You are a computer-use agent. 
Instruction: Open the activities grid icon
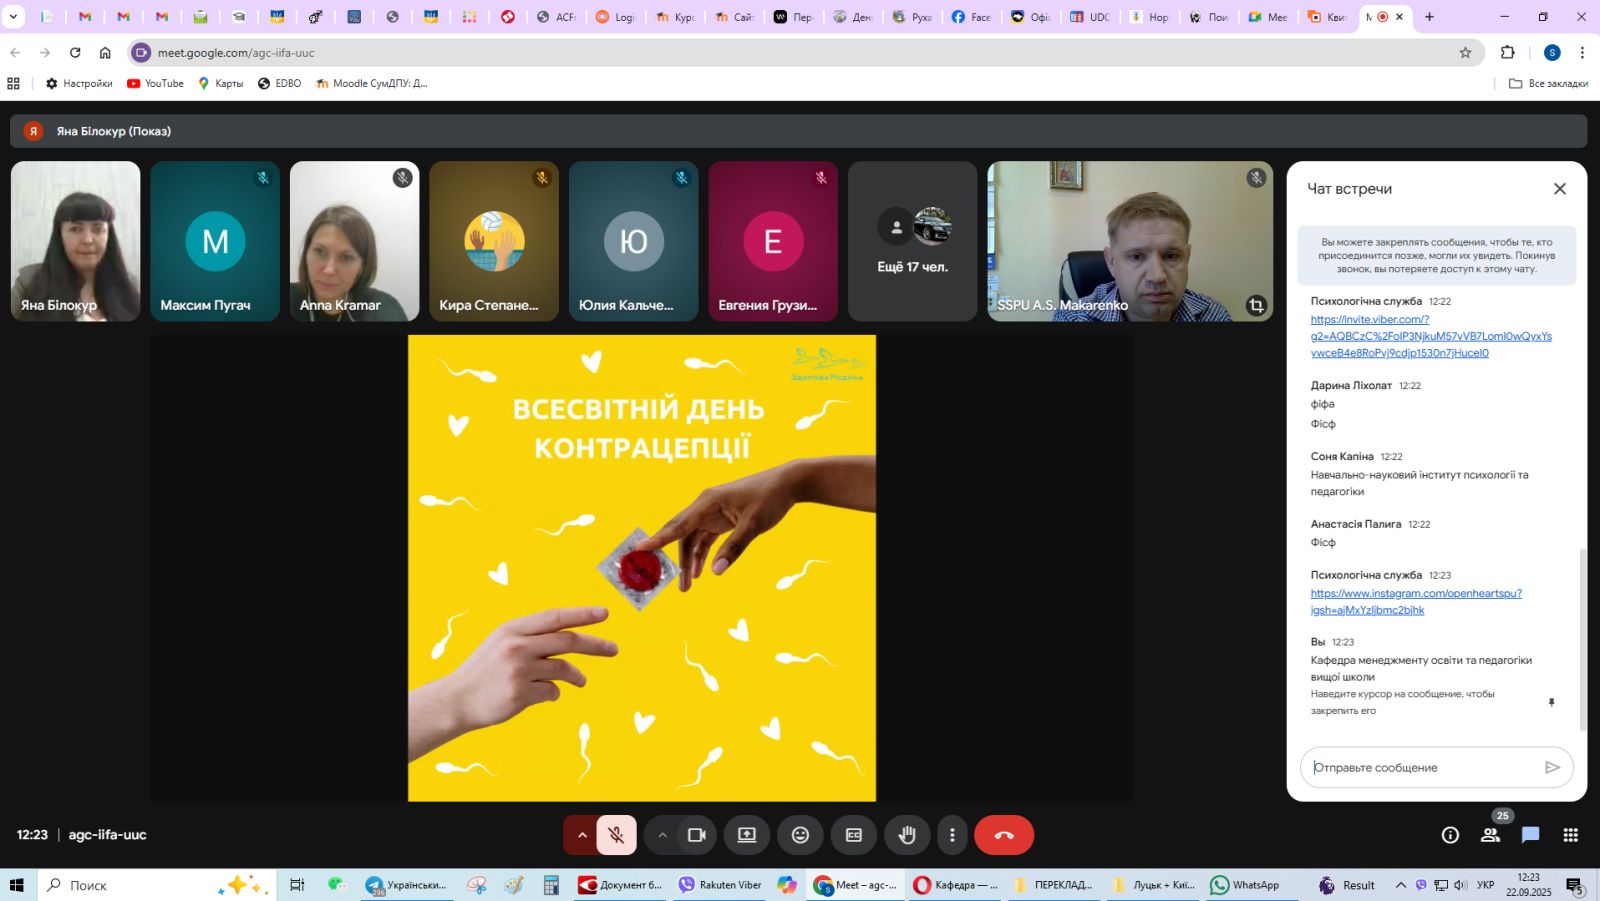1571,835
